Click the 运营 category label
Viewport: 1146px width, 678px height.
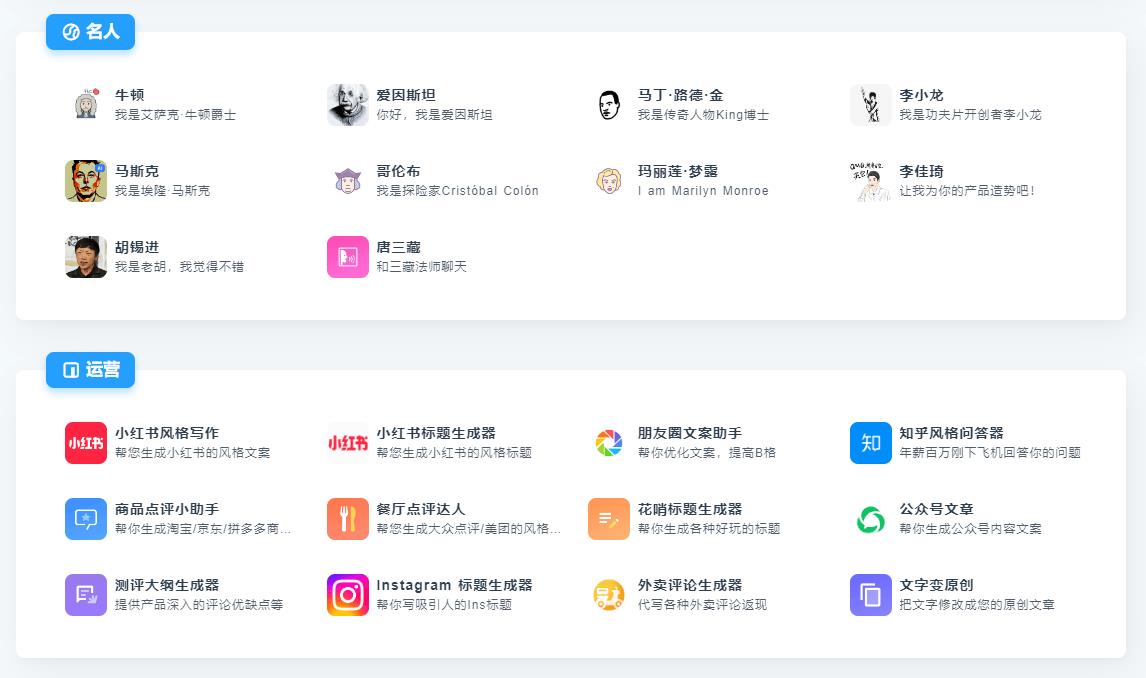click(x=91, y=370)
